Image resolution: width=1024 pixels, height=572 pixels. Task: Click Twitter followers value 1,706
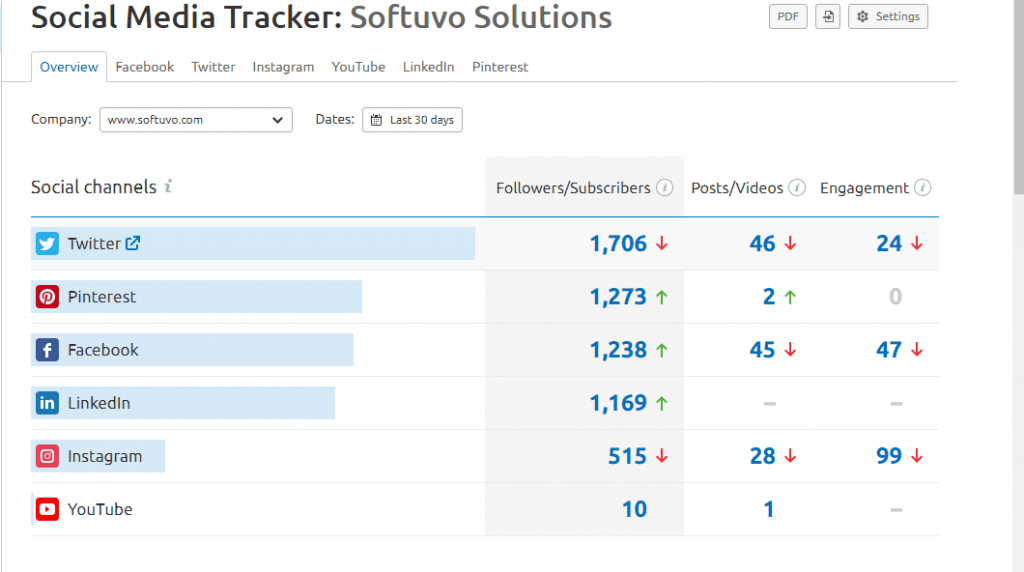(618, 244)
